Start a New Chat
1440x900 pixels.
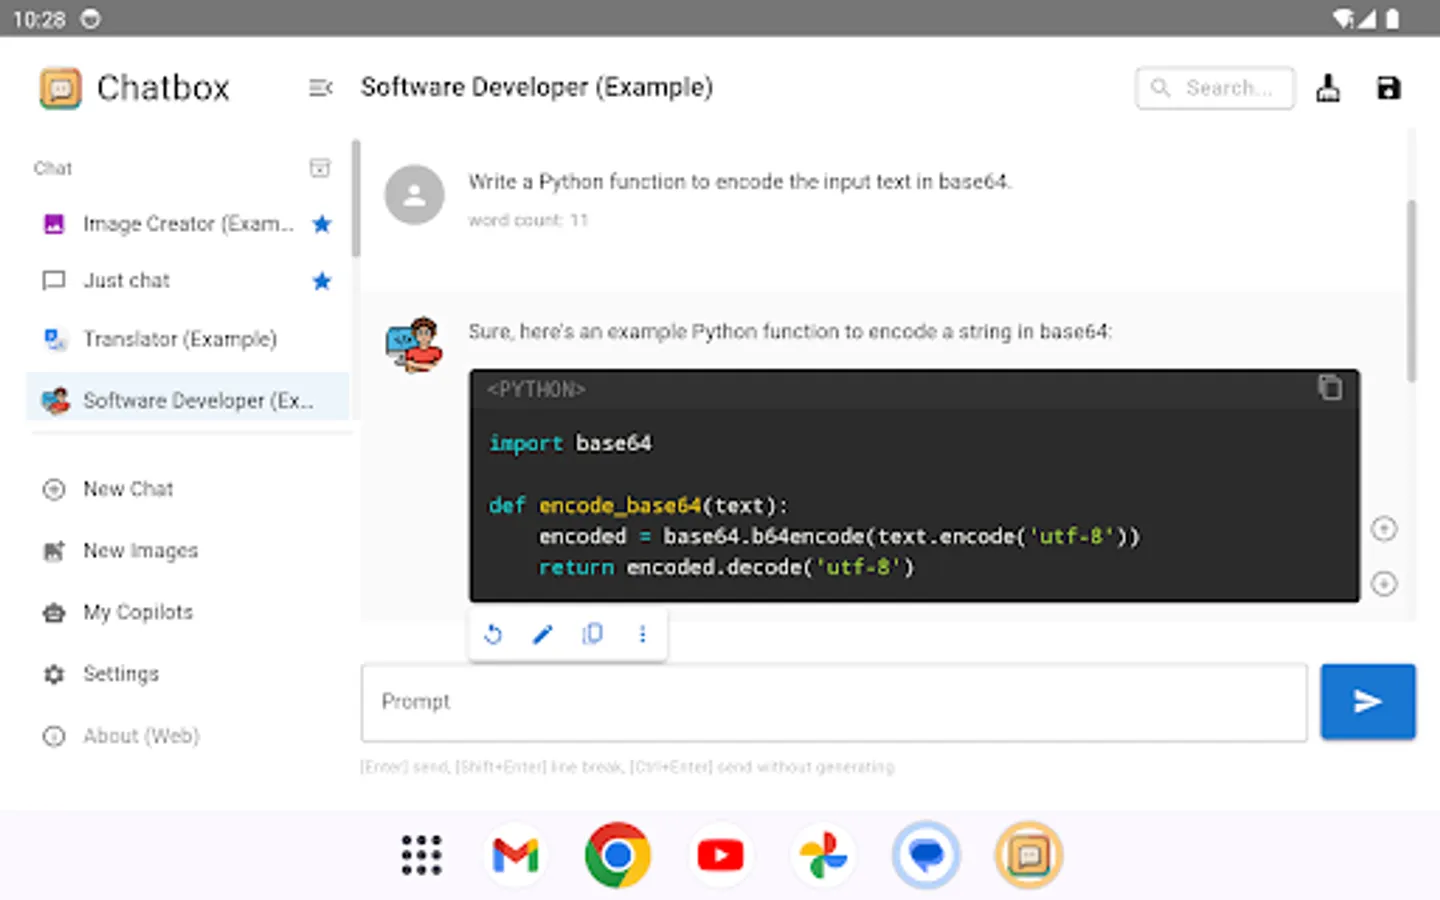click(x=128, y=489)
